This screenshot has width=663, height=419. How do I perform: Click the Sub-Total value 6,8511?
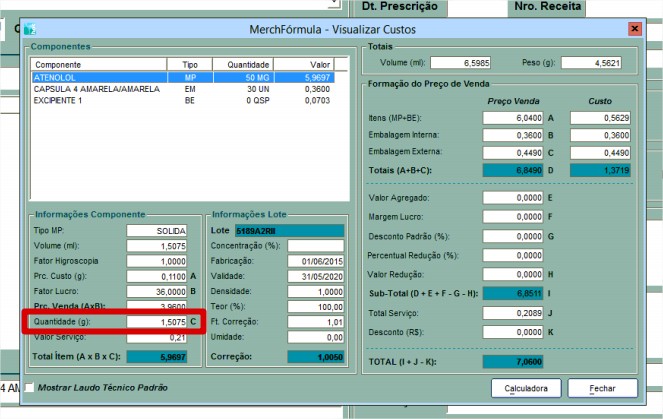[x=513, y=293]
